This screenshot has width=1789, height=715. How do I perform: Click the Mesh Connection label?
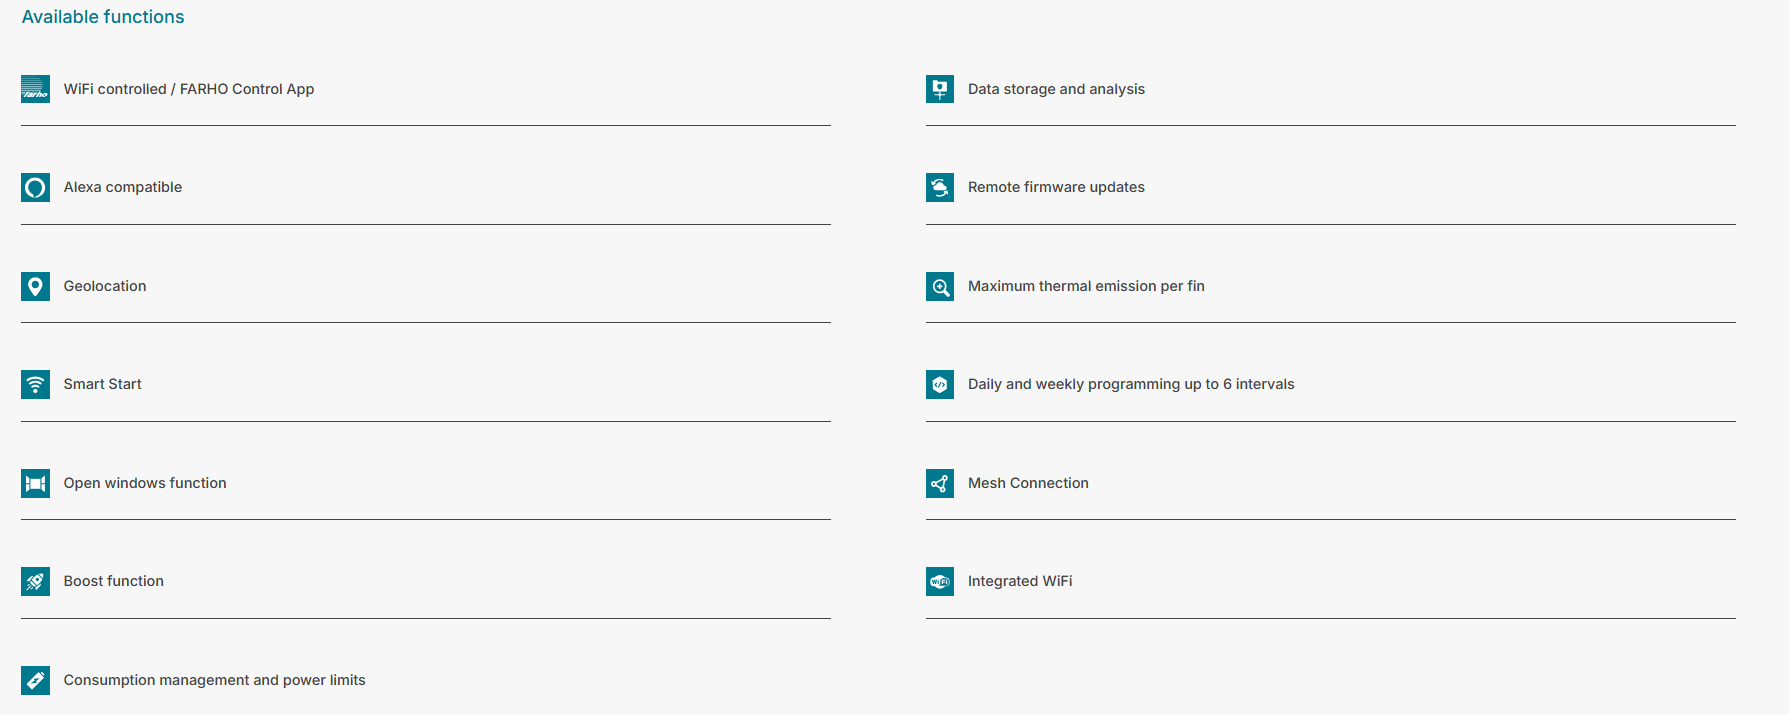pos(1028,483)
